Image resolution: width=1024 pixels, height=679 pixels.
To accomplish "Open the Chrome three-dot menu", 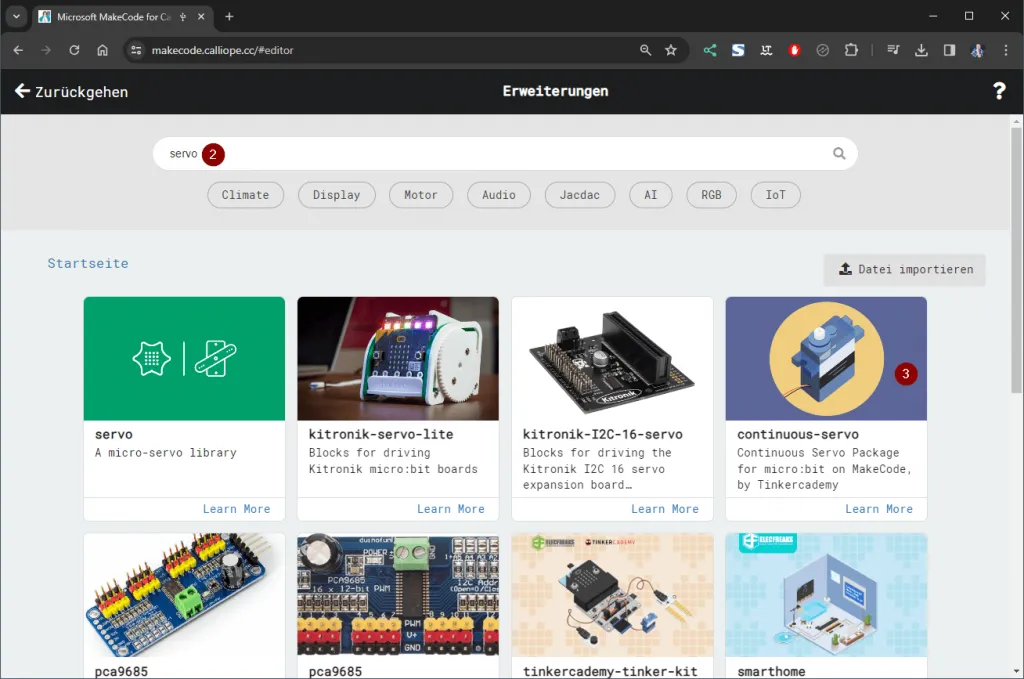I will 1005,50.
